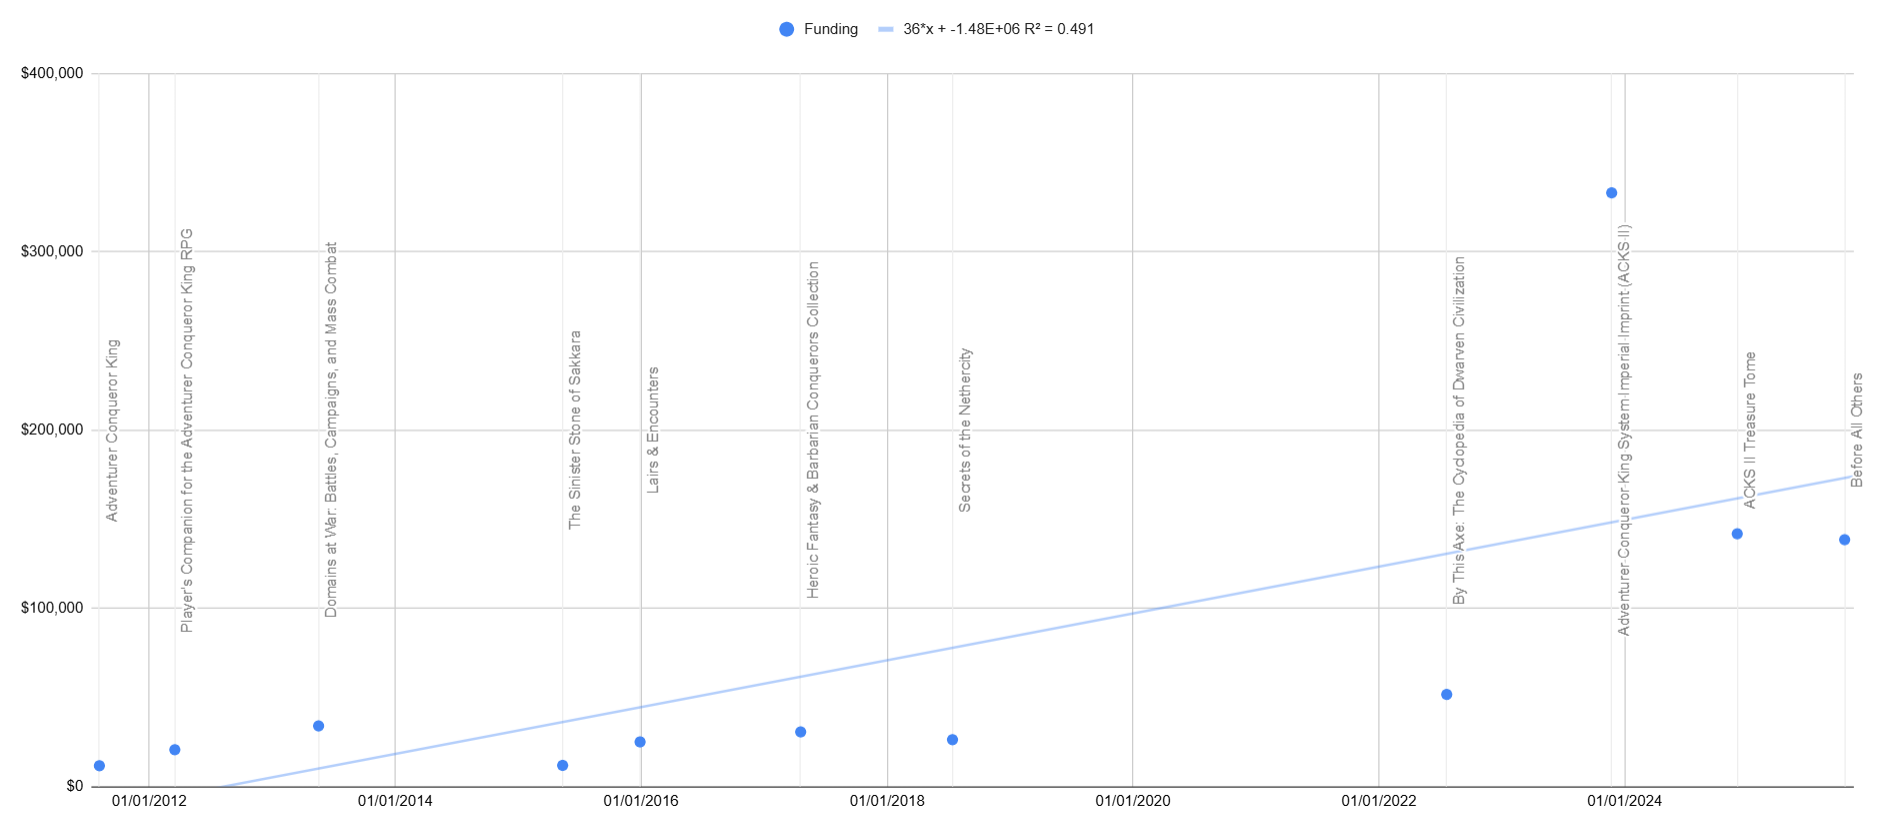Screen dimensions: 1893x838
Task: Click 'Heroic Fantasy & Barbarian Conquerors Collection' label
Action: tap(813, 430)
